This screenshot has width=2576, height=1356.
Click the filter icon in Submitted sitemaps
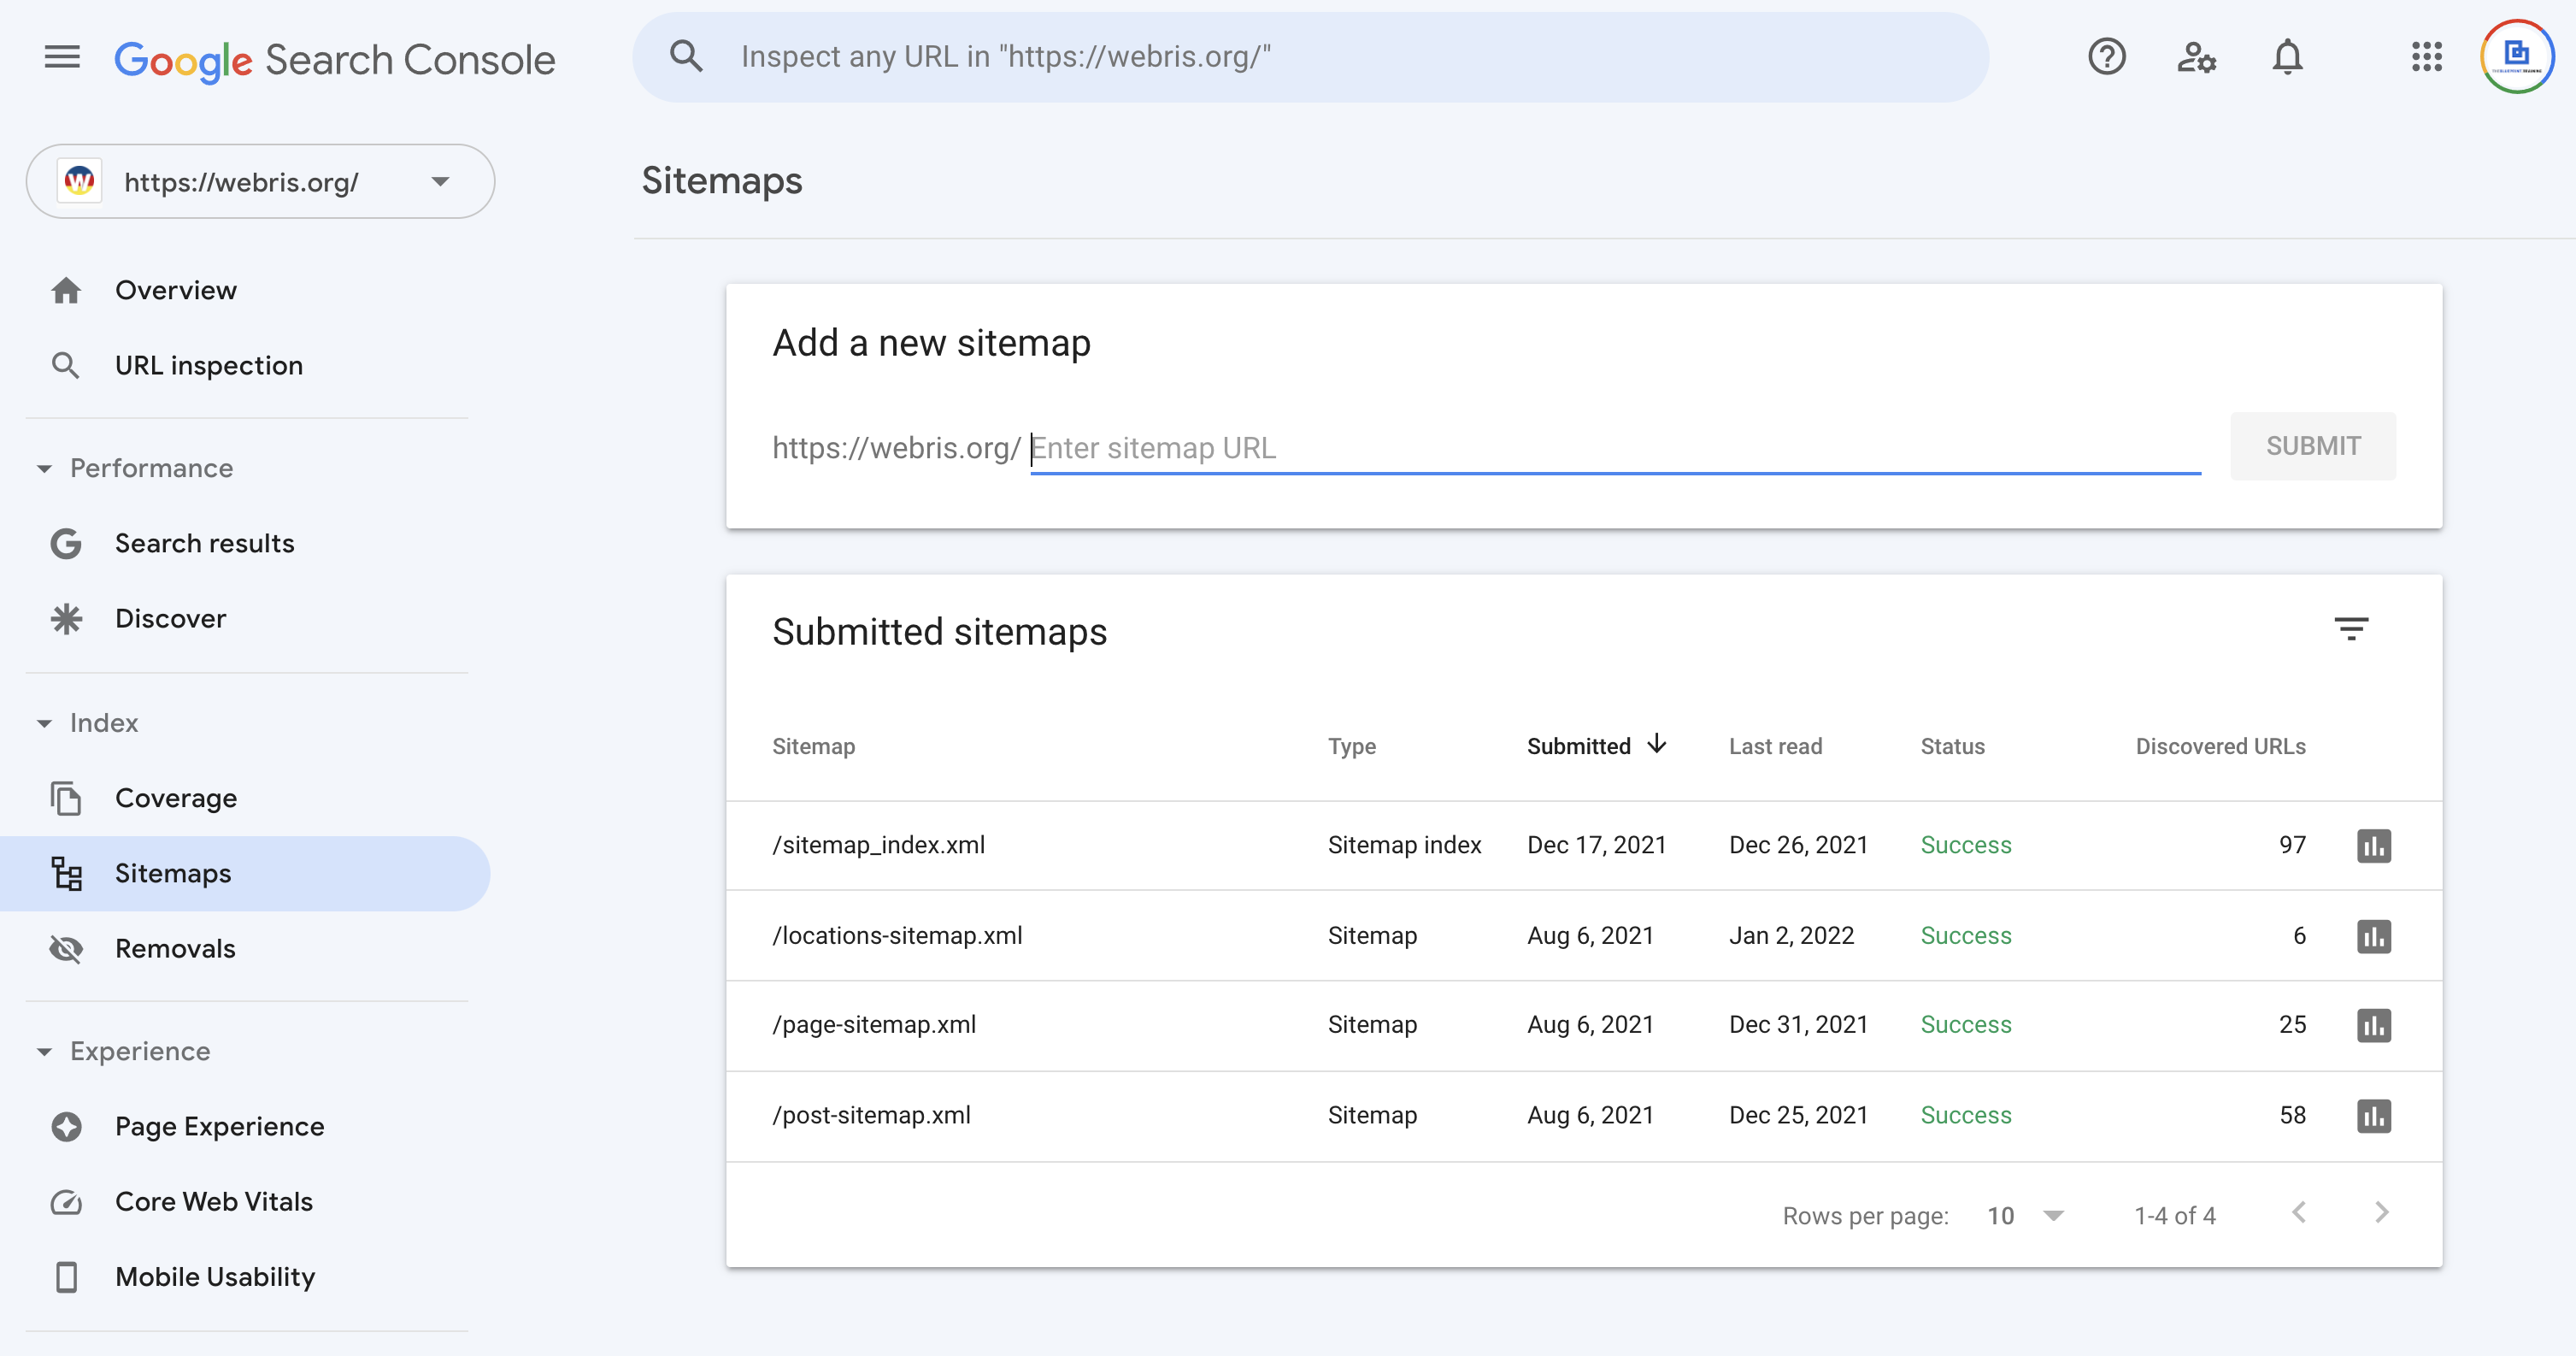pyautogui.click(x=2351, y=629)
